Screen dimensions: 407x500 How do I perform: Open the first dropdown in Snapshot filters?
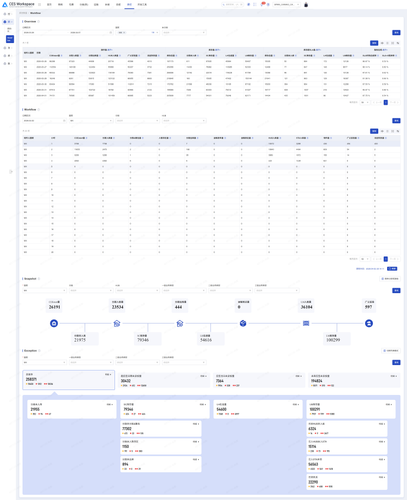pyautogui.click(x=44, y=291)
